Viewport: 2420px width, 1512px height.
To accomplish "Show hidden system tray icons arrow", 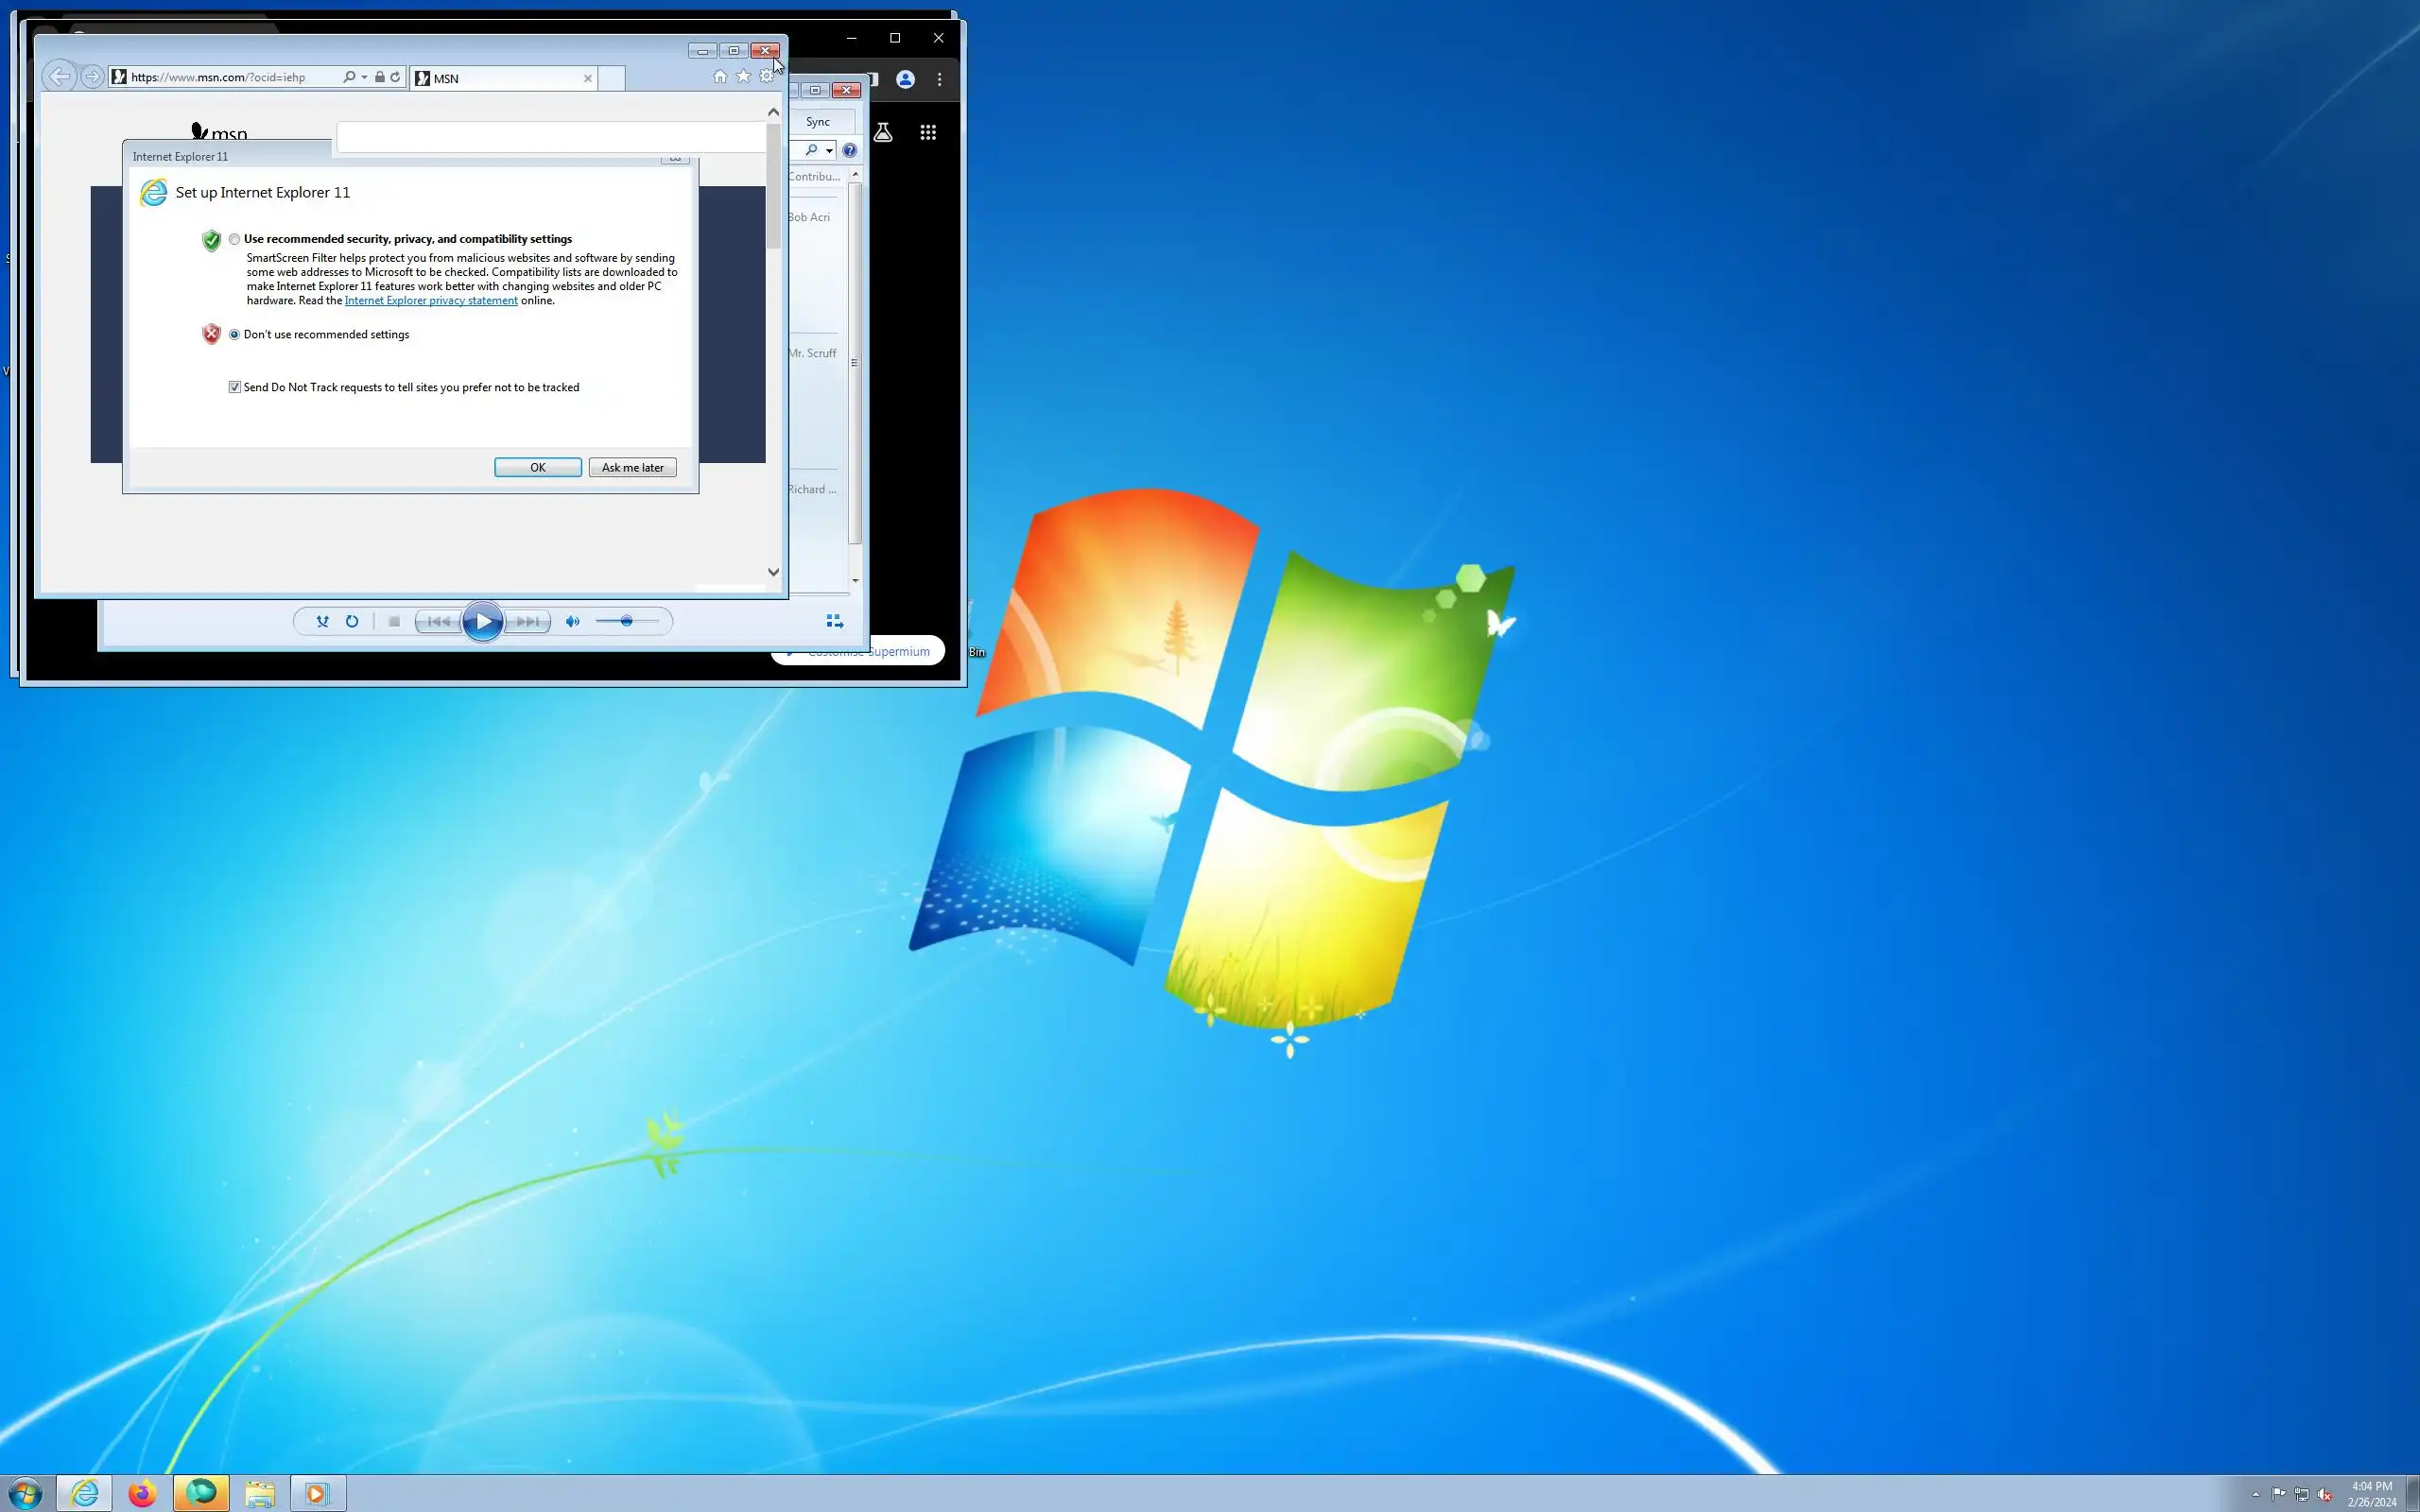I will (2255, 1494).
